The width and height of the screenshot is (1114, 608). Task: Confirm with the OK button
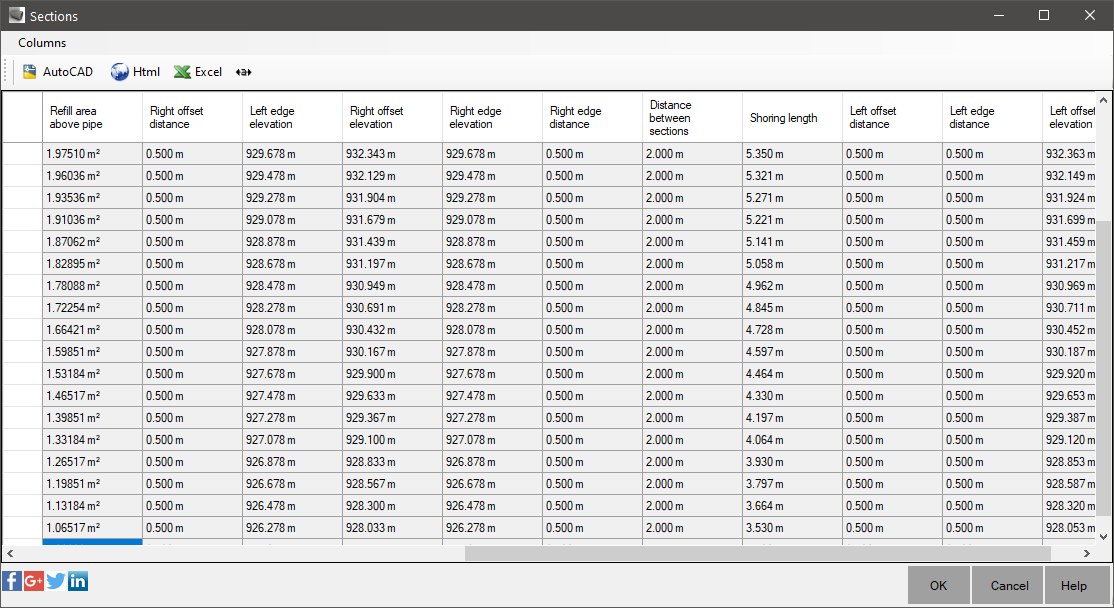939,585
